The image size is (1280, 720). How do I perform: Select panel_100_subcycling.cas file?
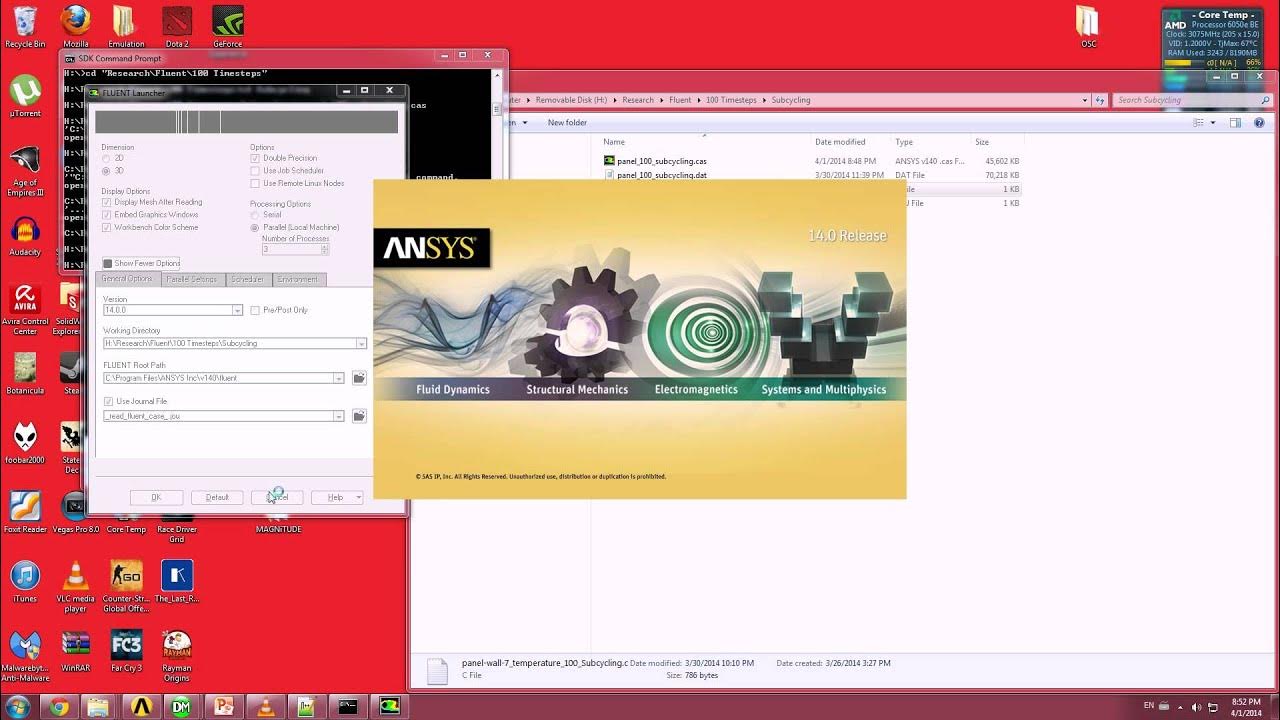pyautogui.click(x=662, y=161)
